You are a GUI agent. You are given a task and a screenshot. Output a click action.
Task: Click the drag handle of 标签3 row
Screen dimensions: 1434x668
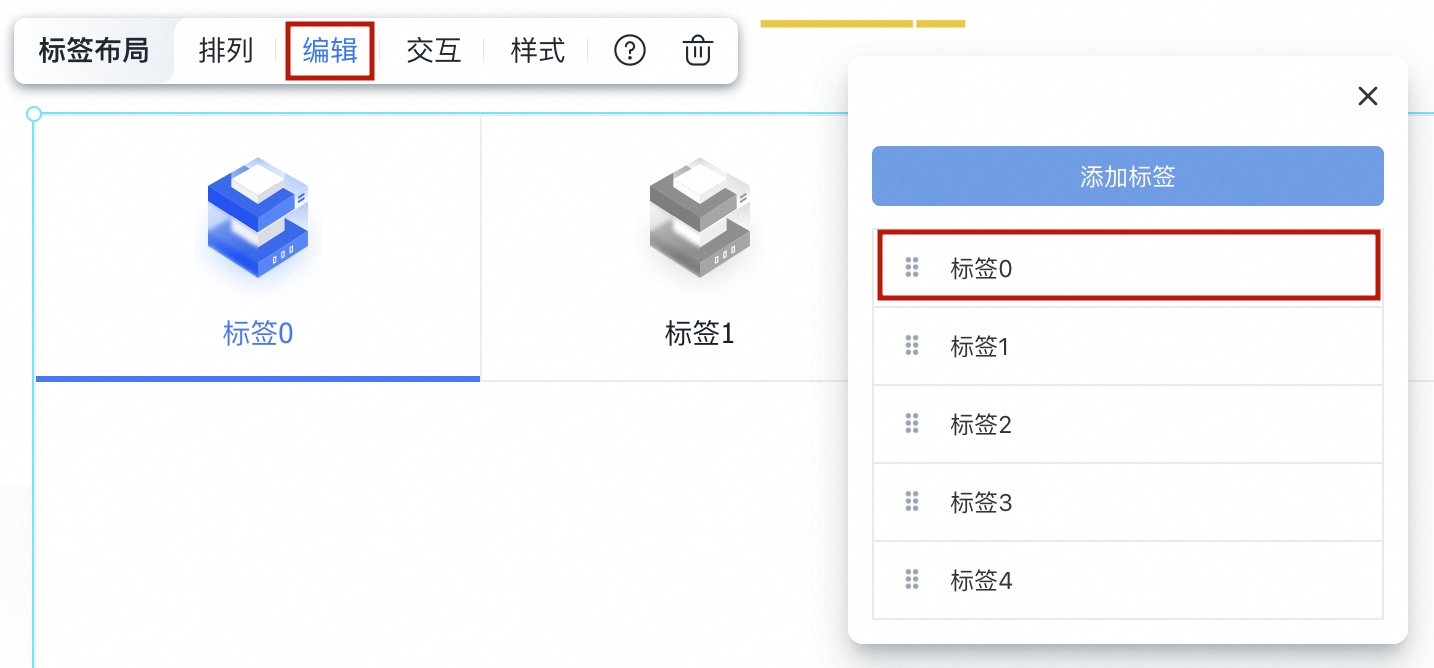pos(912,501)
